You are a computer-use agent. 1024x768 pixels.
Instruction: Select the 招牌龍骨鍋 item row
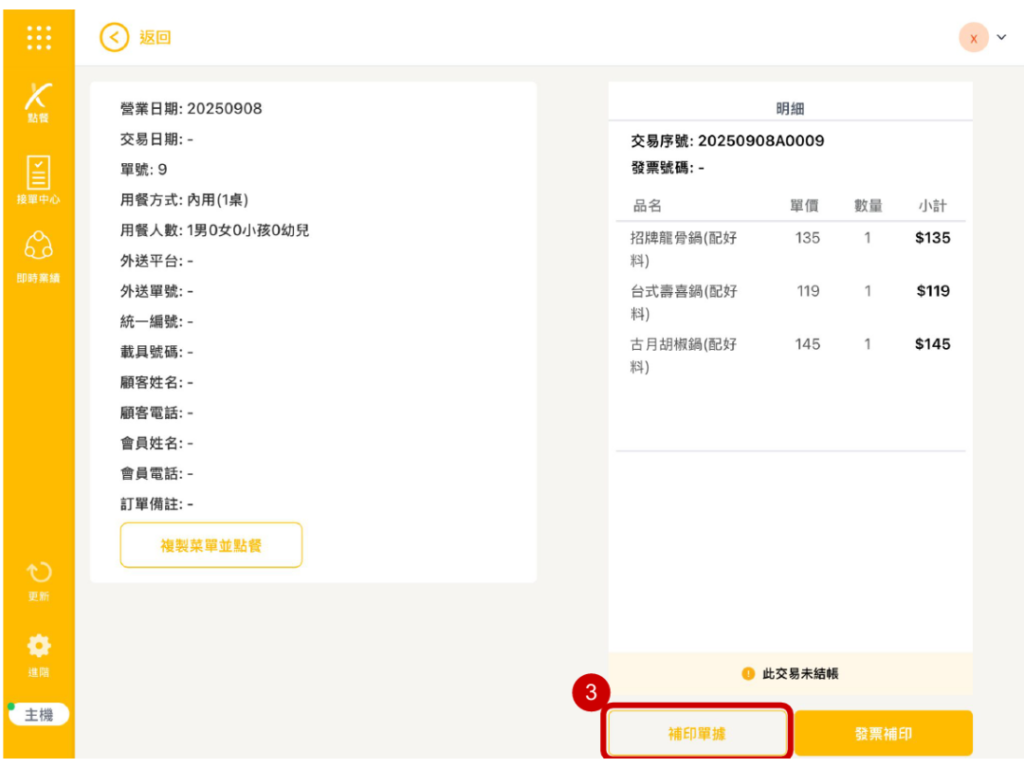point(790,249)
